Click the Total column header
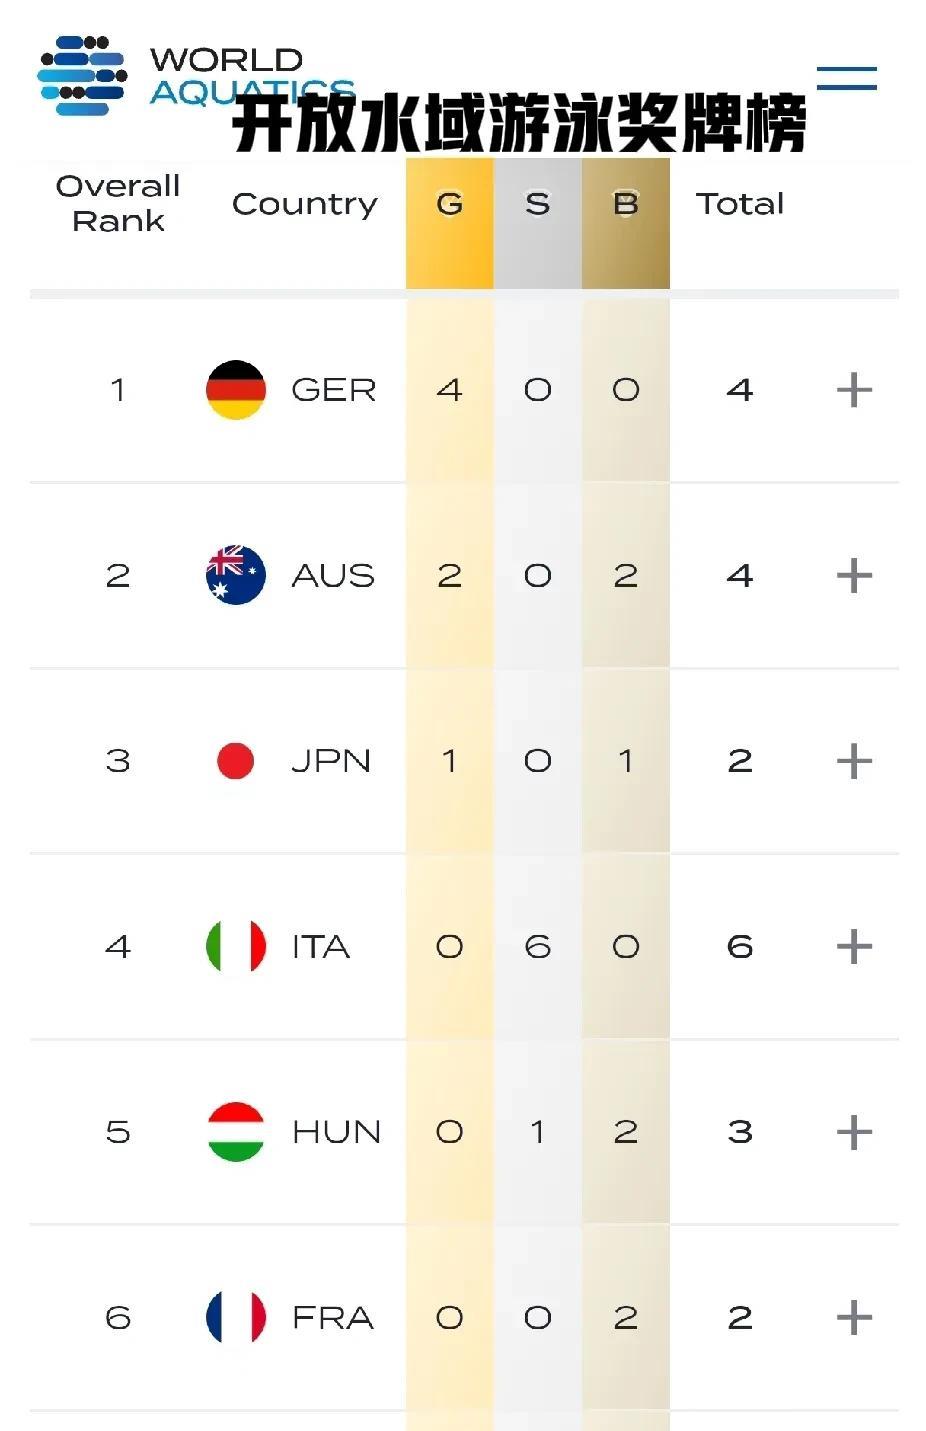Viewport: 926px width, 1431px height. [740, 204]
